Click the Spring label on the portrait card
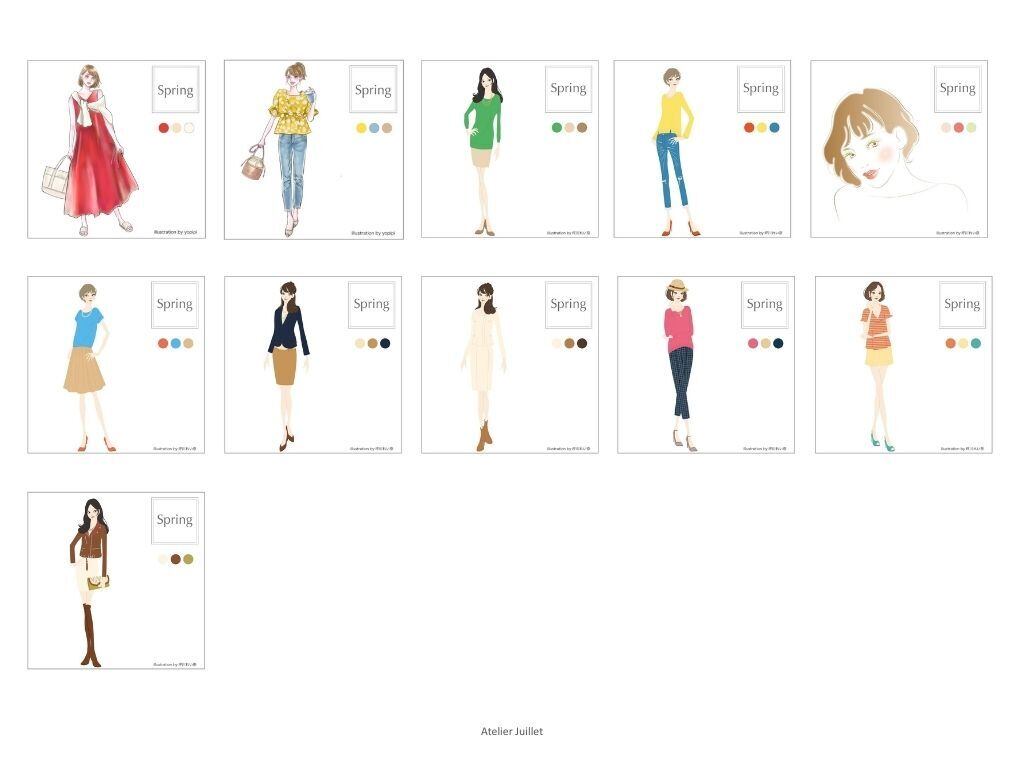The image size is (1024, 768). coord(957,89)
